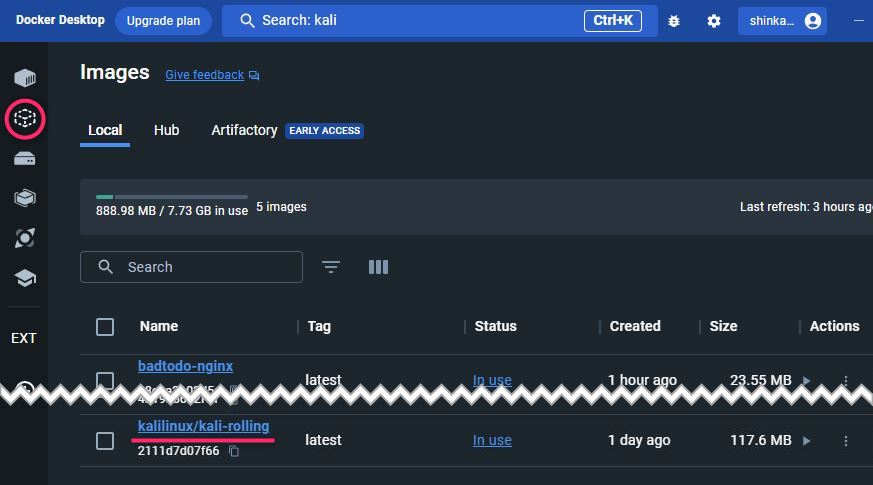This screenshot has width=873, height=485.
Task: Sort by the Size column header
Action: [x=723, y=326]
